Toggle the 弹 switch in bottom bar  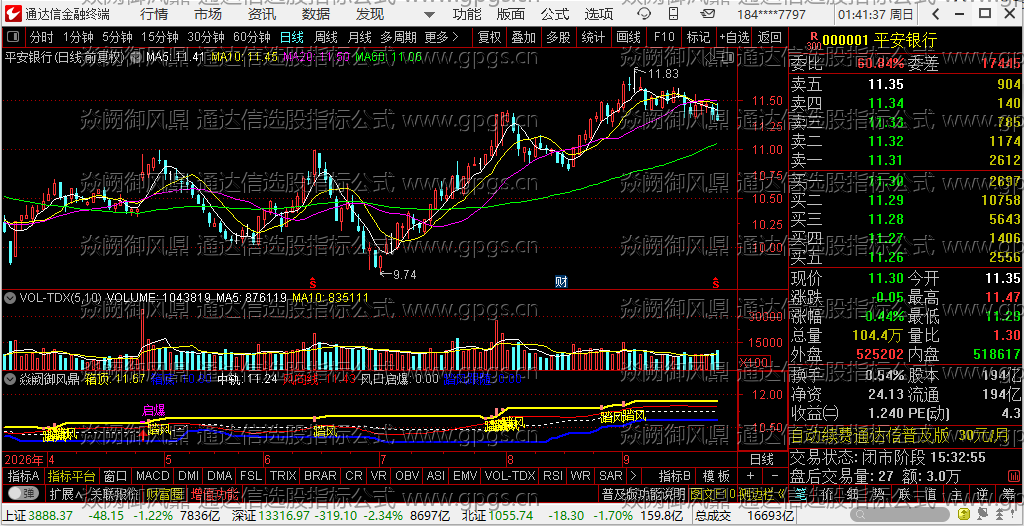tap(23, 493)
